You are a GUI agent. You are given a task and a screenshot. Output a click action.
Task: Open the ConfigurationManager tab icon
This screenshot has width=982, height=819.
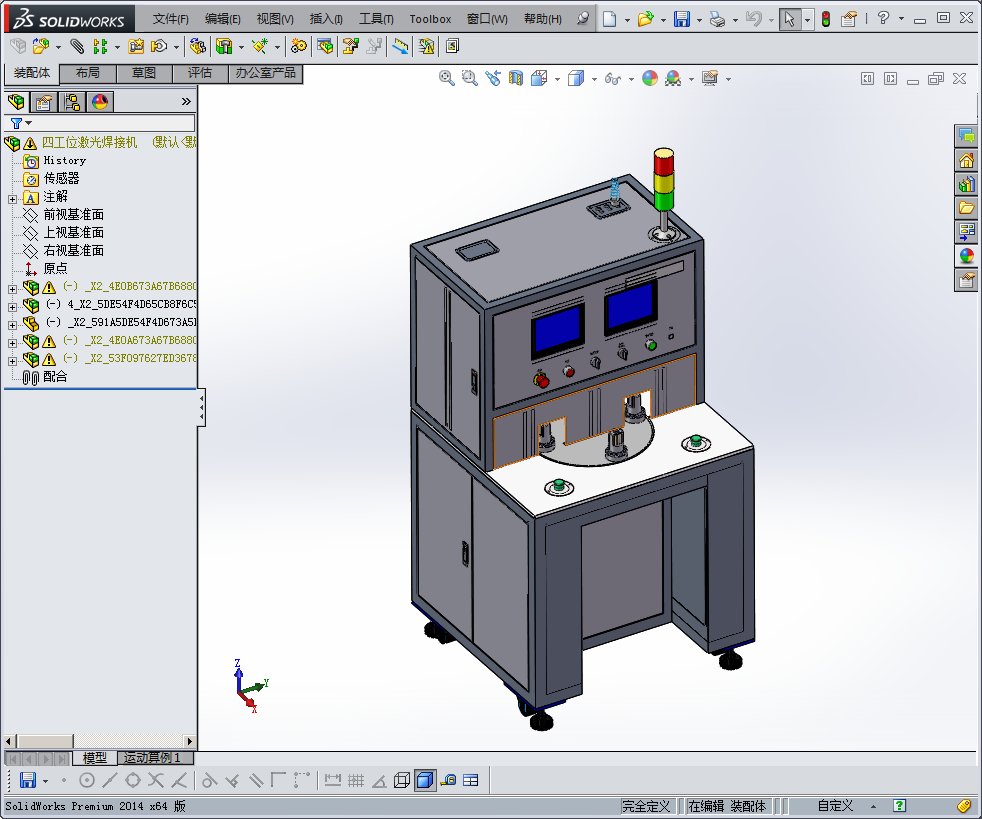72,102
